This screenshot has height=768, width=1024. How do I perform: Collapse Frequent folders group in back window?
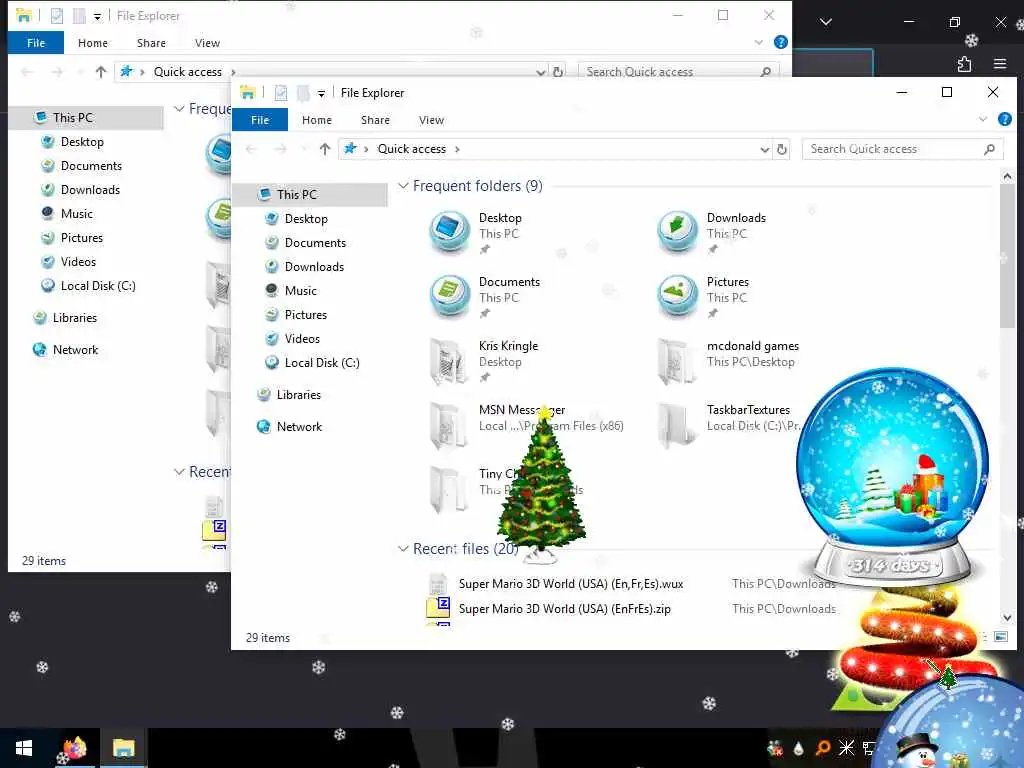pos(179,109)
